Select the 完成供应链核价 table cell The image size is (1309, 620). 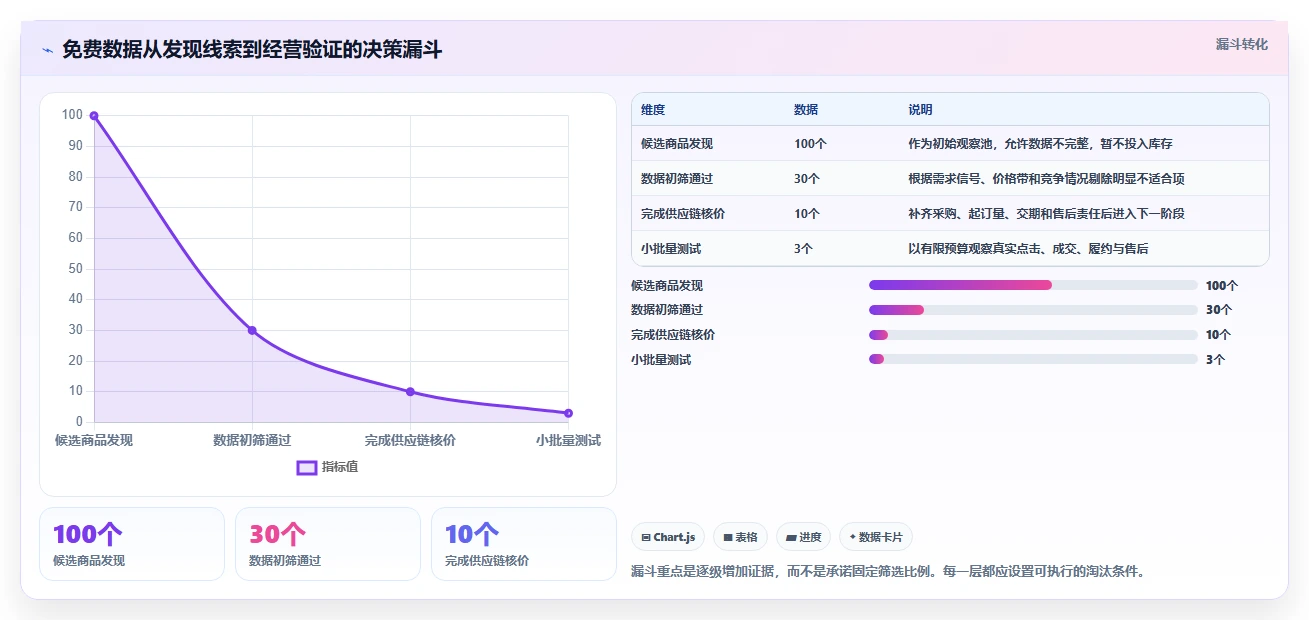[x=683, y=214]
